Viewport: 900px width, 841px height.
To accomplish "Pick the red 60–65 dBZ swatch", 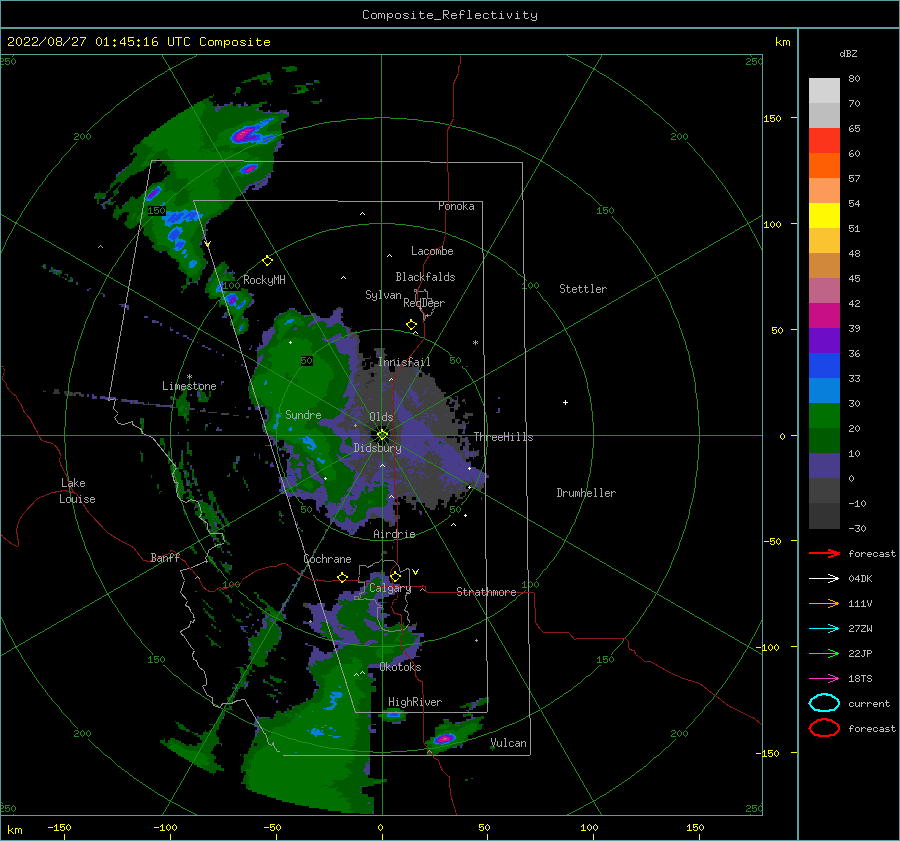I will (824, 140).
